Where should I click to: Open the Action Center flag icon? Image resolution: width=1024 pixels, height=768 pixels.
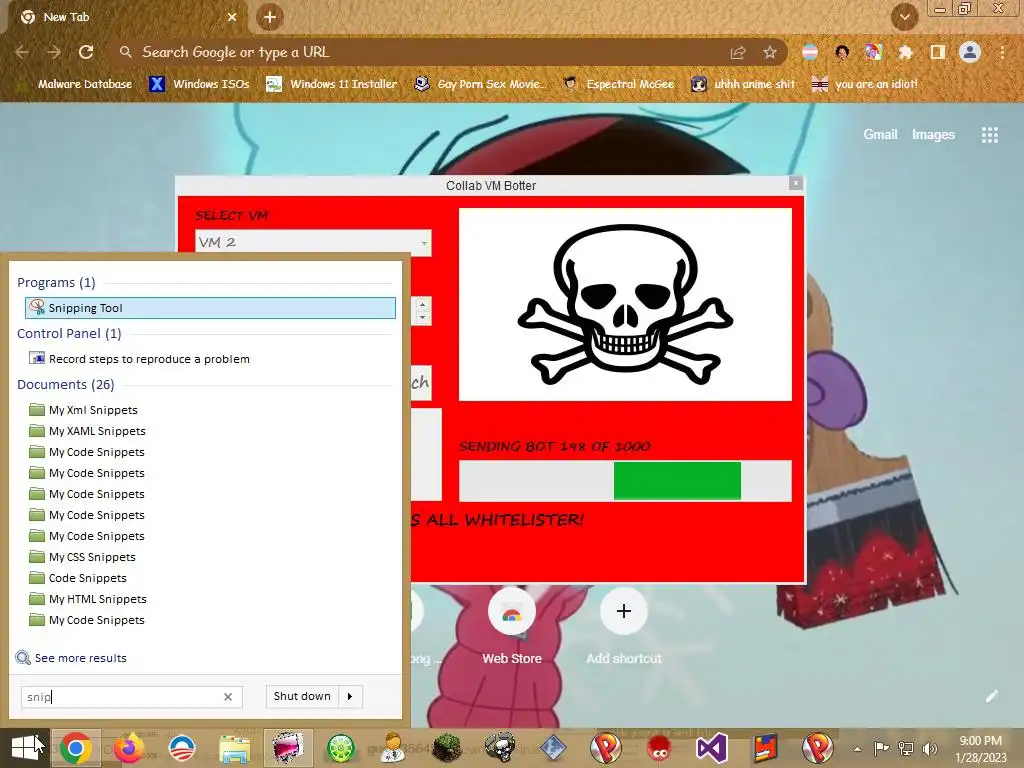click(x=881, y=748)
